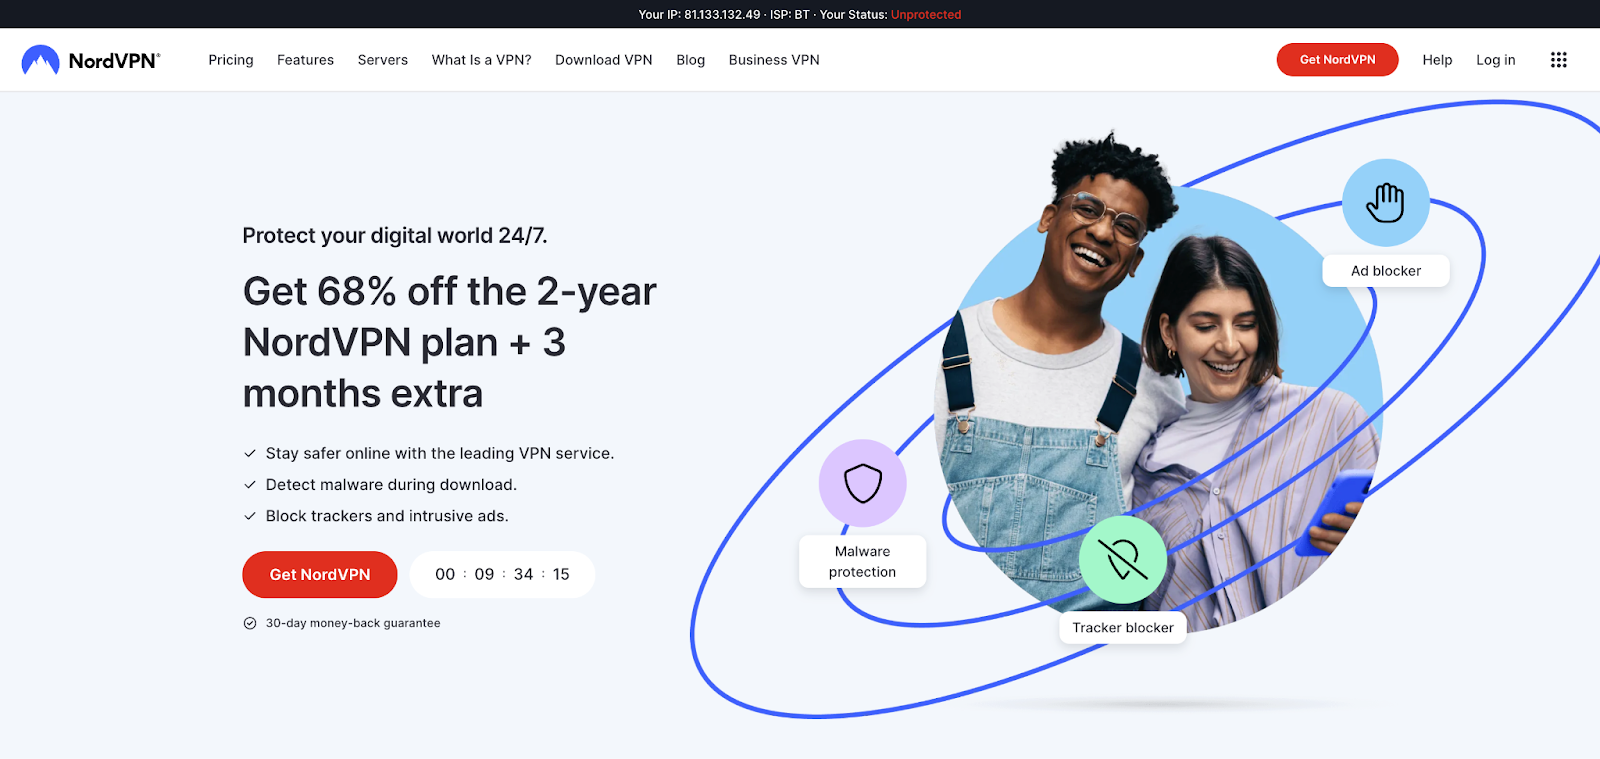Click the header Get NordVPN button
The image size is (1600, 759).
tap(1338, 60)
